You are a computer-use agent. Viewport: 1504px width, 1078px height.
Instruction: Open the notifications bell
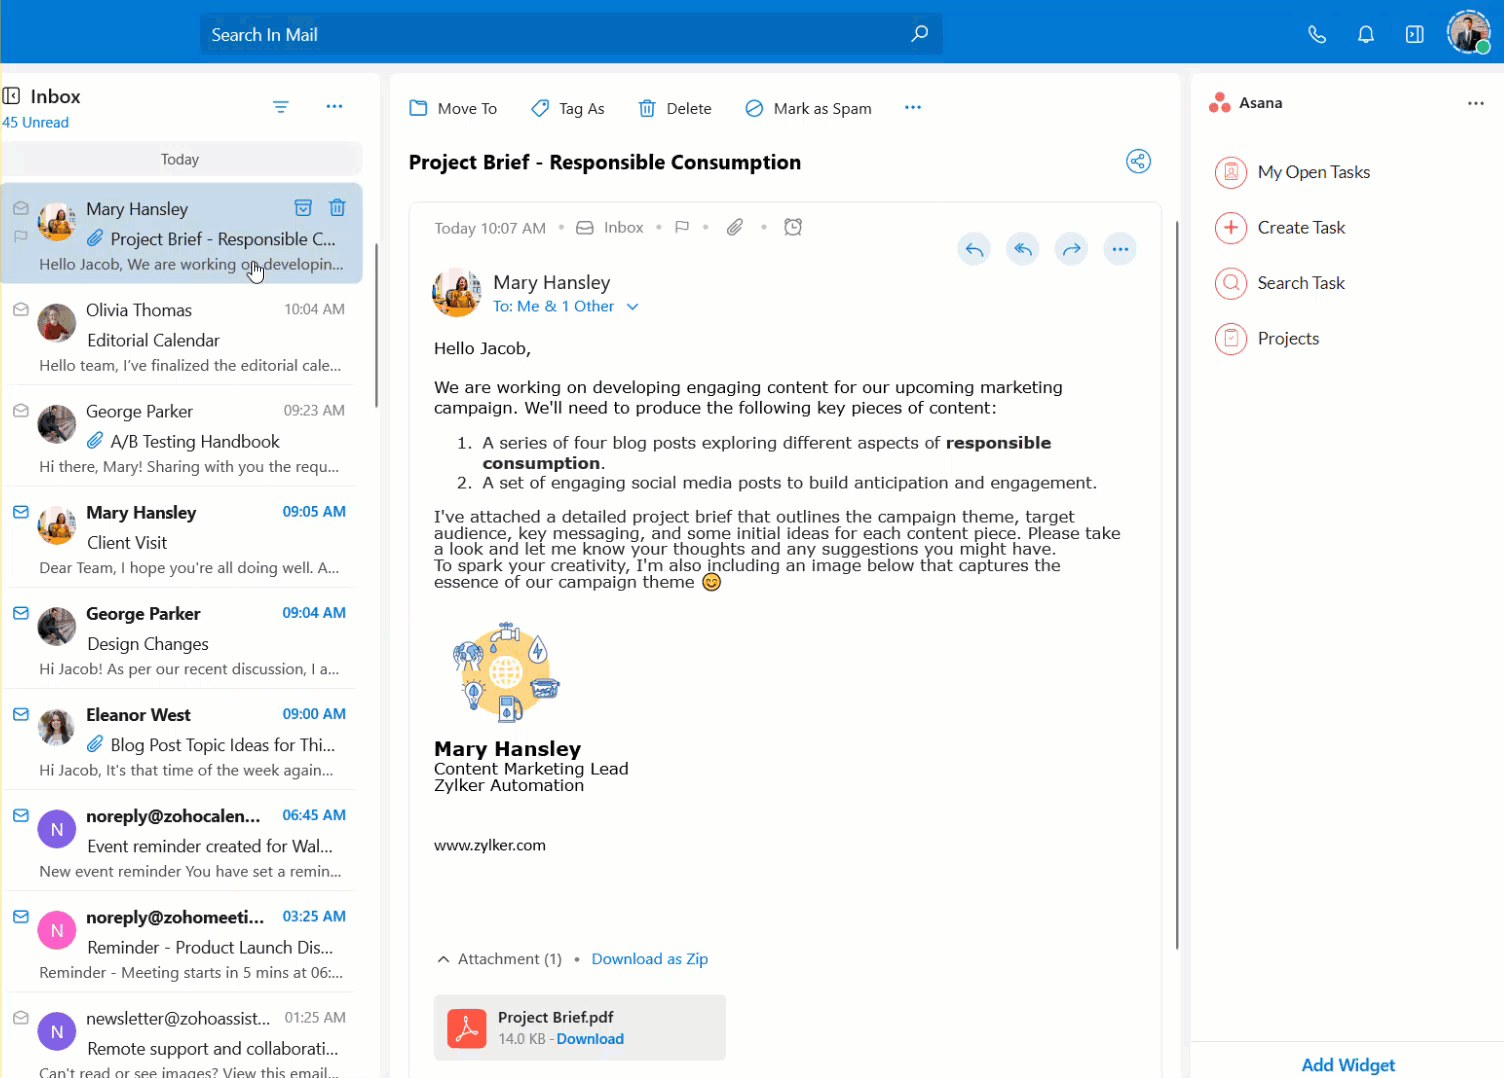click(x=1365, y=35)
